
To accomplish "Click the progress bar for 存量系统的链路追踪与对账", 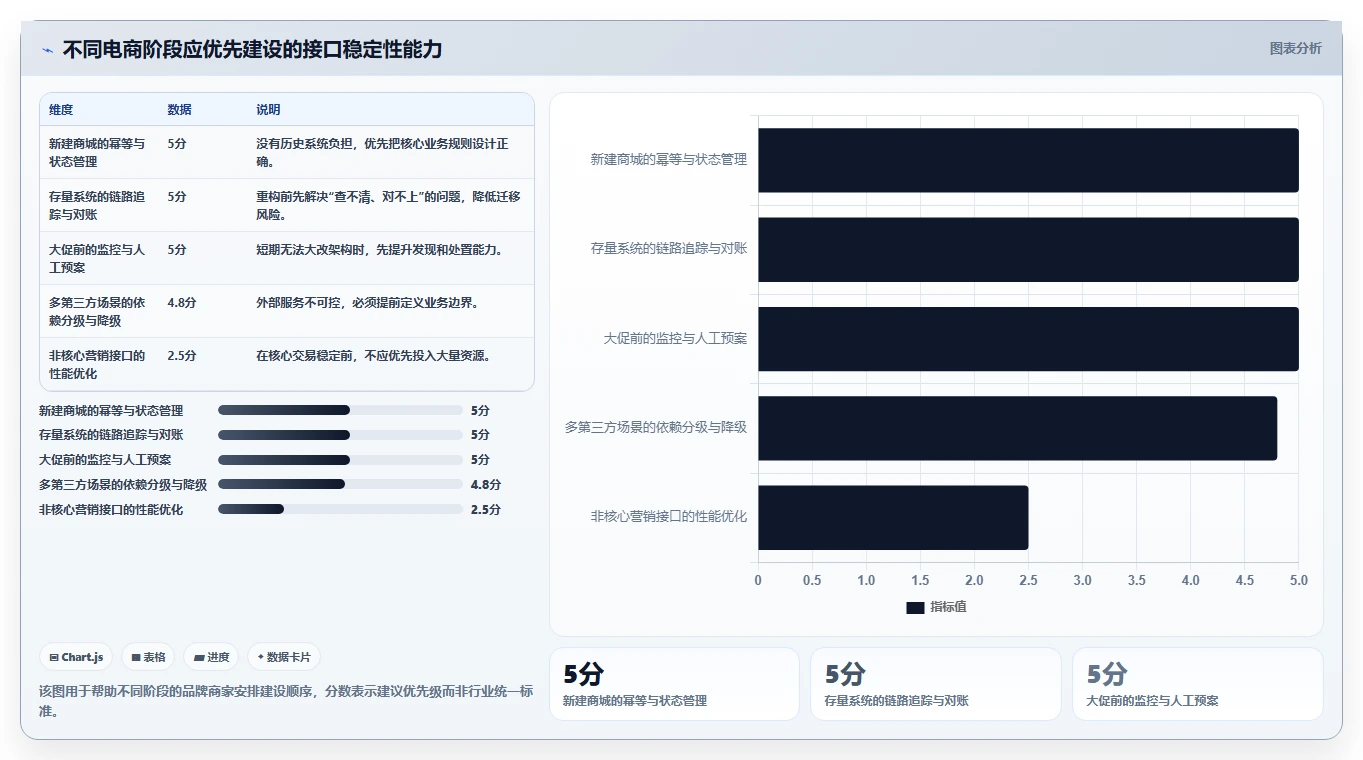I will [x=340, y=435].
